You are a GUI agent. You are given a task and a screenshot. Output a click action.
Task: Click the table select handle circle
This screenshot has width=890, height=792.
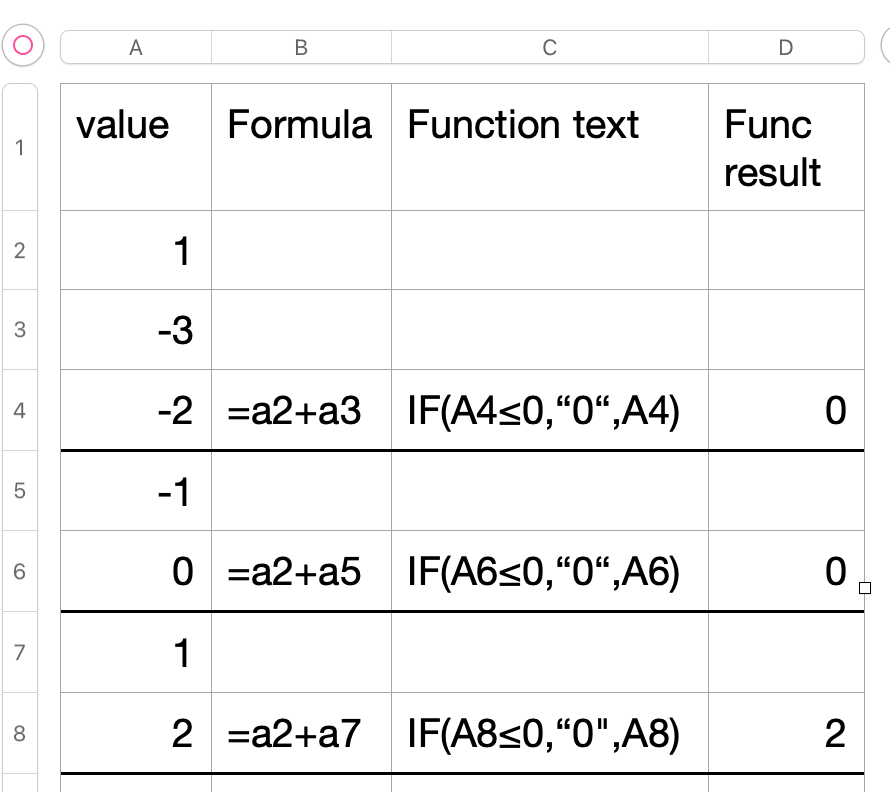click(22, 45)
